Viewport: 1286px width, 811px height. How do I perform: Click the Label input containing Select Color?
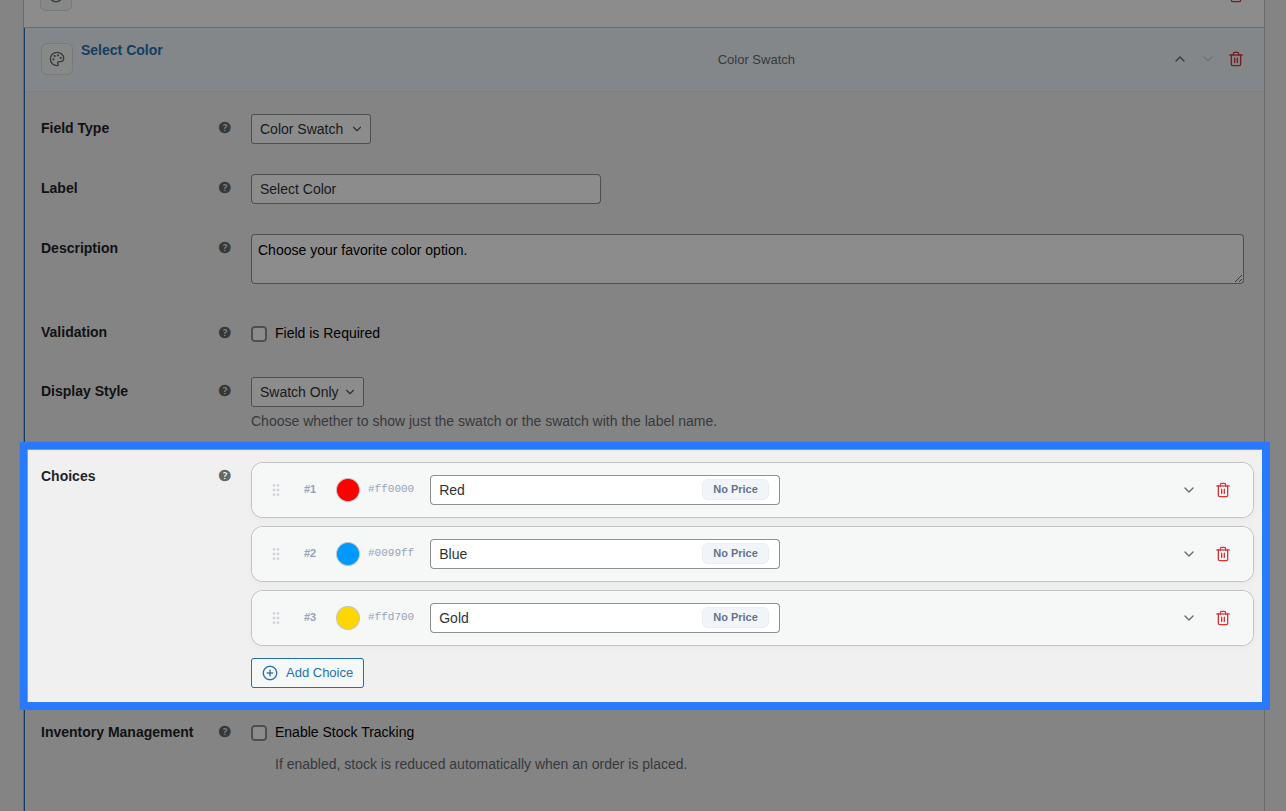pyautogui.click(x=426, y=189)
